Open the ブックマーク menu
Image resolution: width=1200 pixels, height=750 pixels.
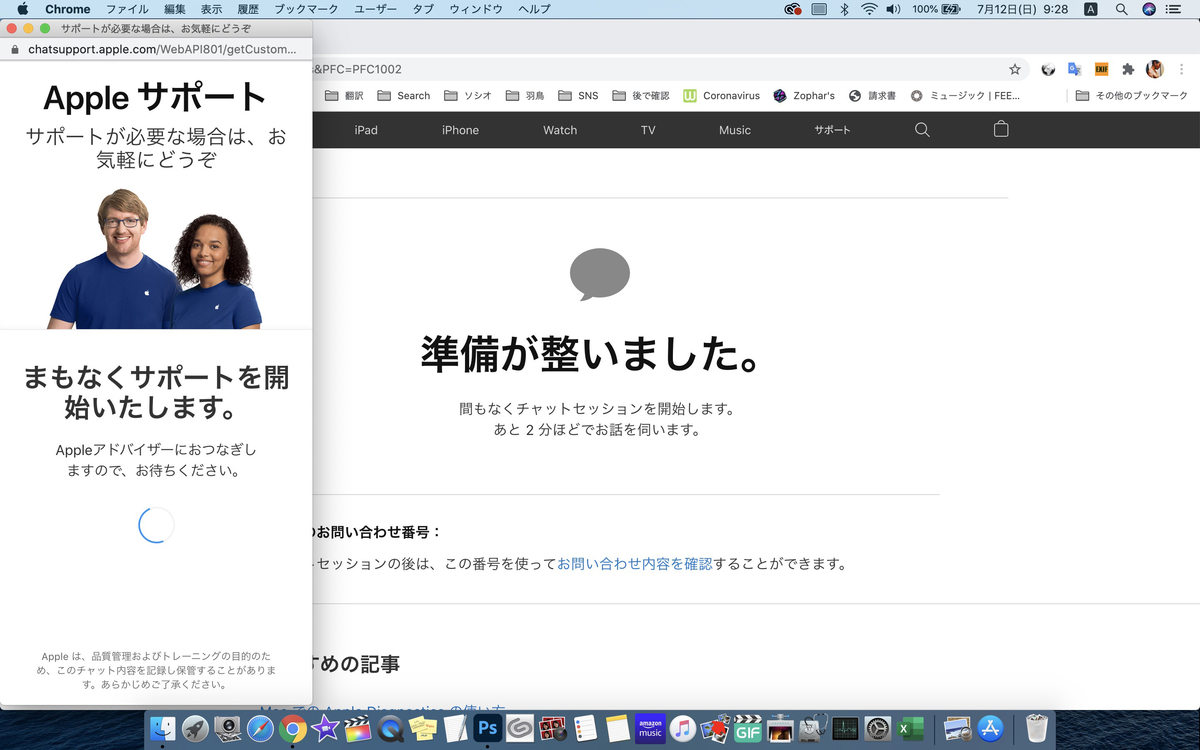[x=306, y=9]
